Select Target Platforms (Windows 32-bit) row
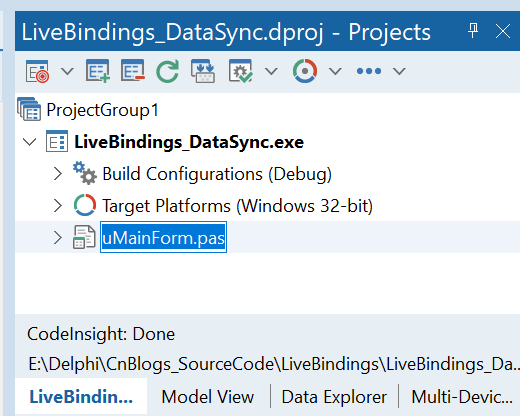The height and width of the screenshot is (416, 520). point(238,206)
